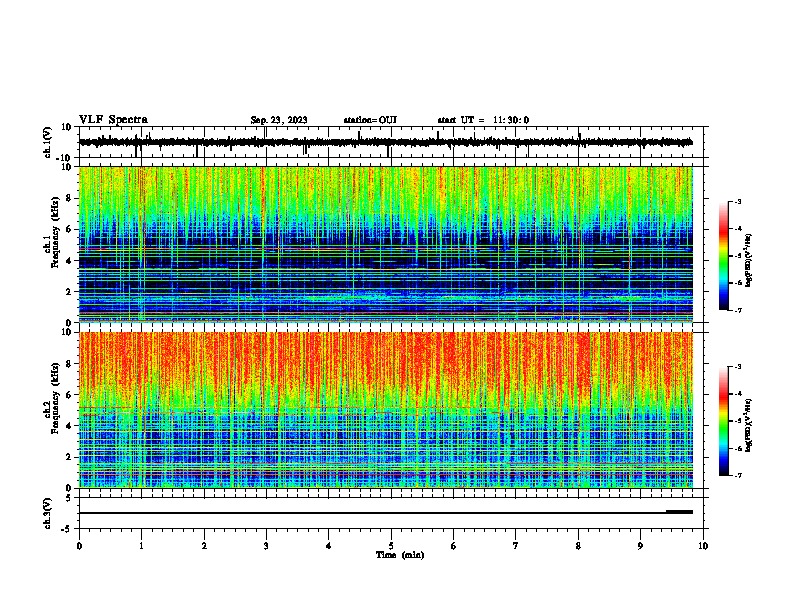
Task: Click the ch.2 spectrogram color scale bar
Action: pyautogui.click(x=723, y=421)
